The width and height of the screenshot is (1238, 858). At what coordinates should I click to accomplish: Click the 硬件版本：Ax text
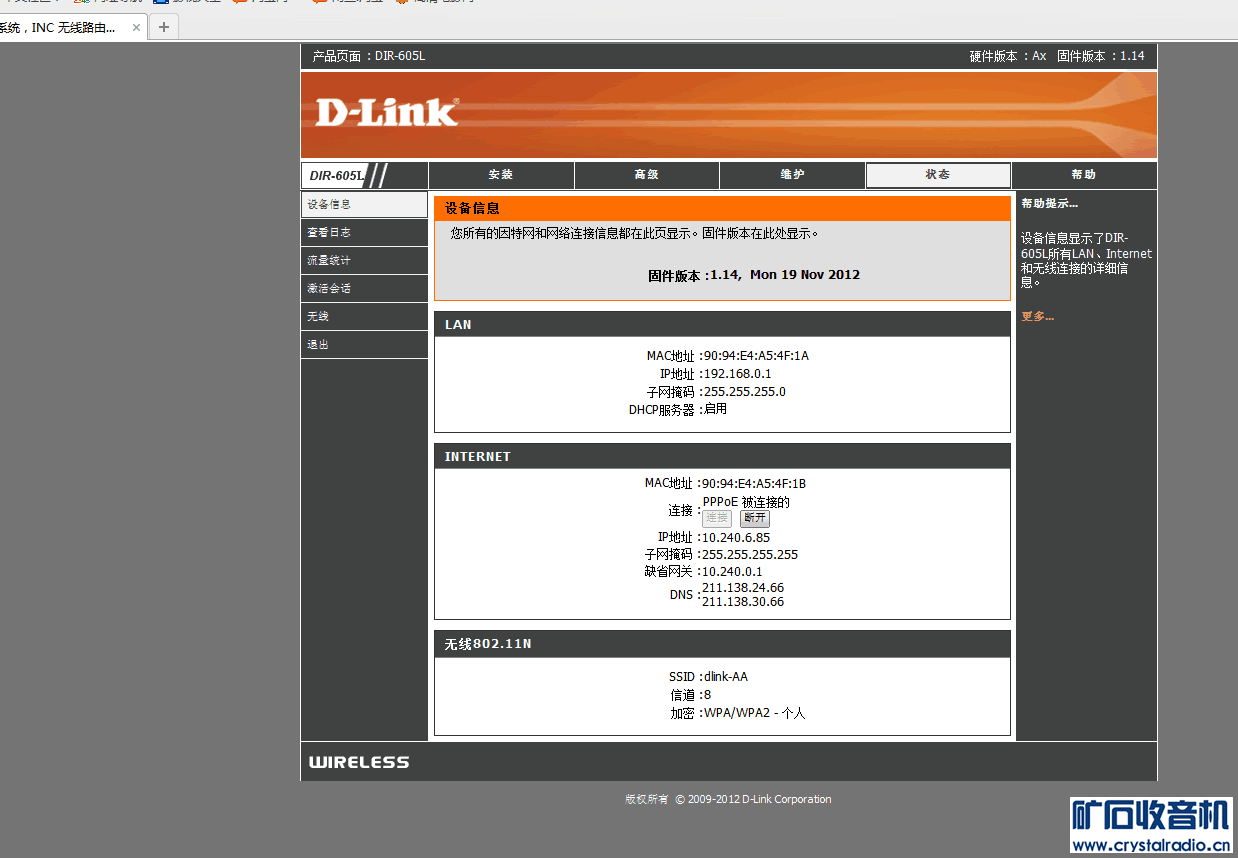click(x=1008, y=57)
